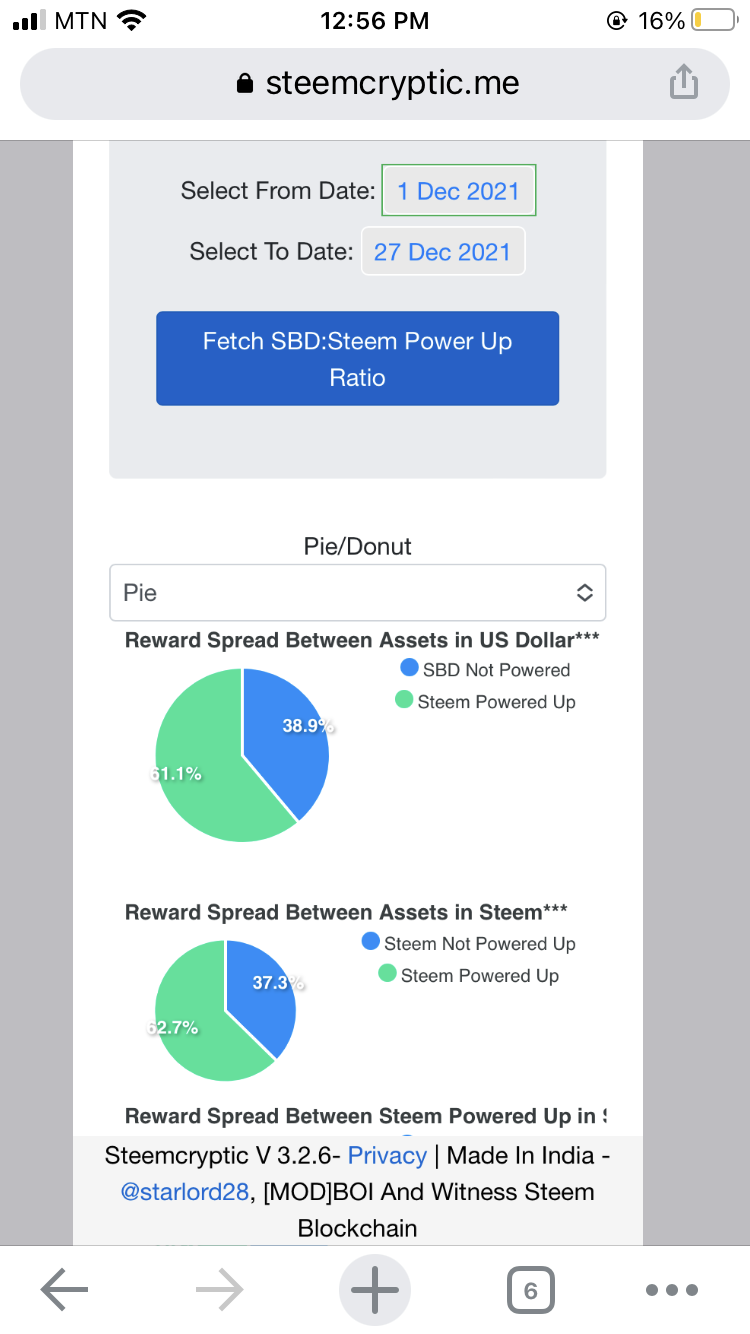Open the Pie/Donut chart type dropdown
Image resolution: width=750 pixels, height=1334 pixels.
coord(357,593)
